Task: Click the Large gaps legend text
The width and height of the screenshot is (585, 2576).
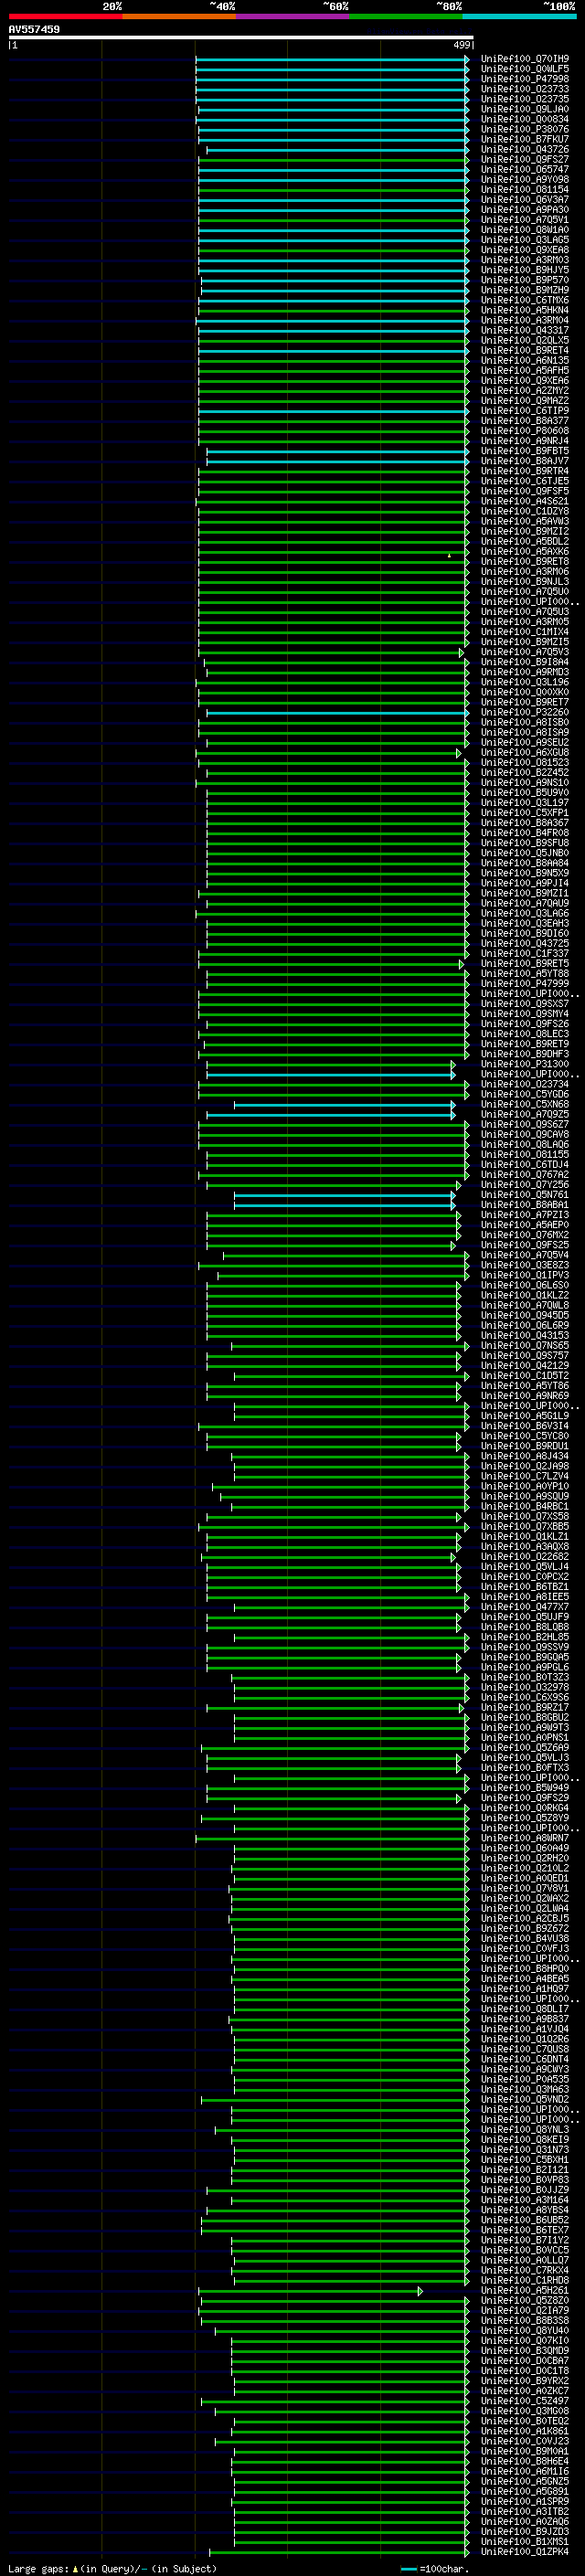Action: [112, 2568]
